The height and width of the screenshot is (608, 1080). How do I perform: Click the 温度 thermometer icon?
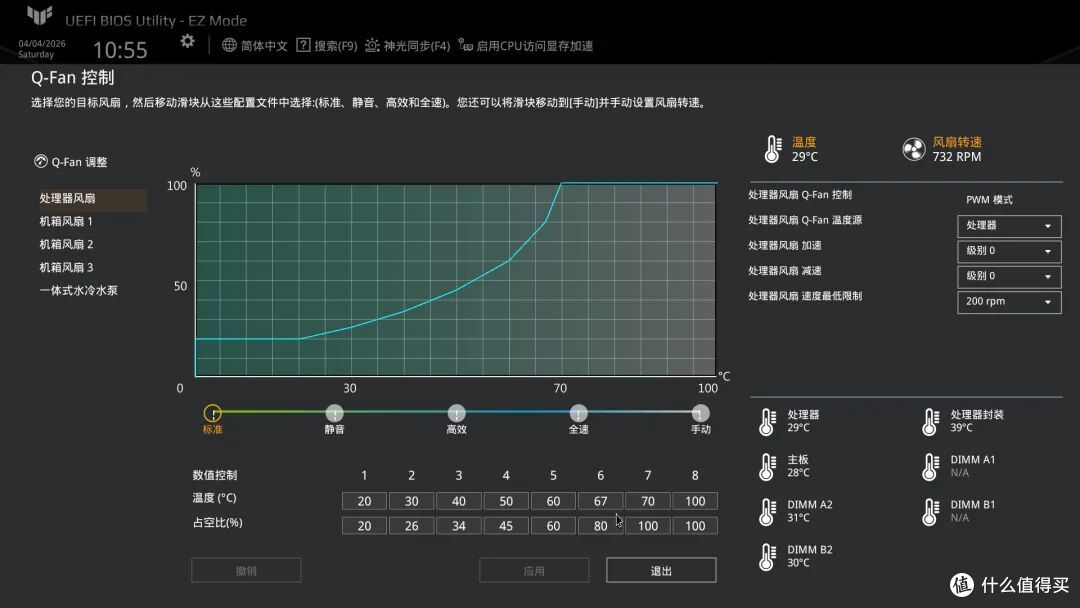coord(773,149)
